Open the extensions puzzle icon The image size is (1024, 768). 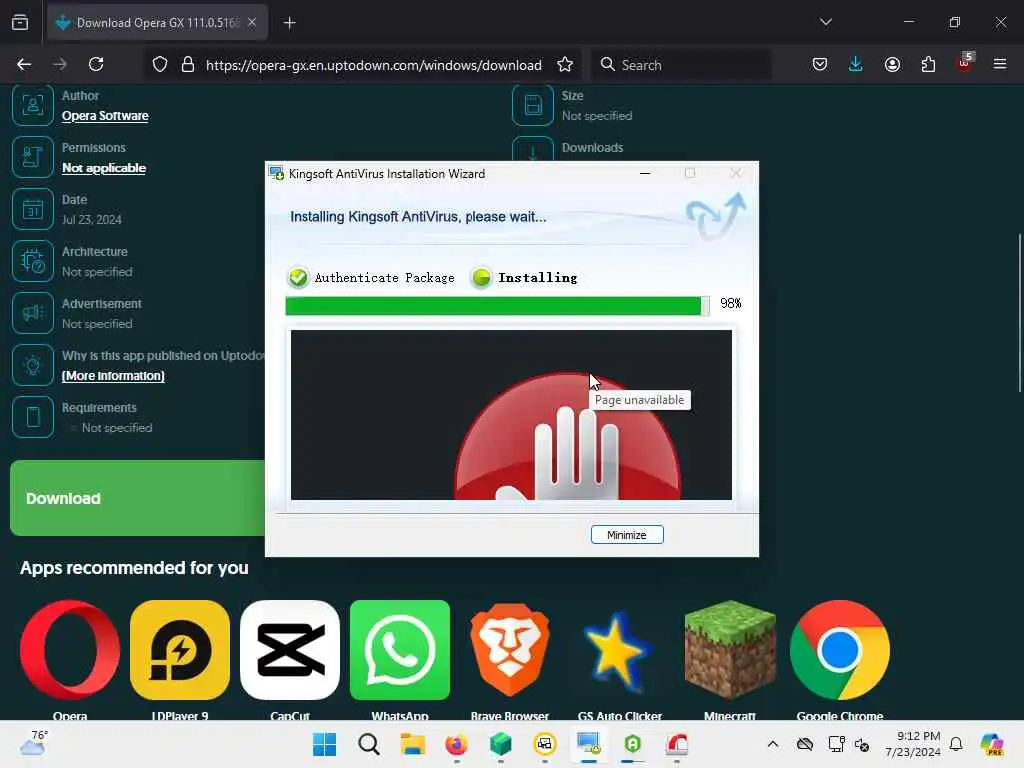928,64
